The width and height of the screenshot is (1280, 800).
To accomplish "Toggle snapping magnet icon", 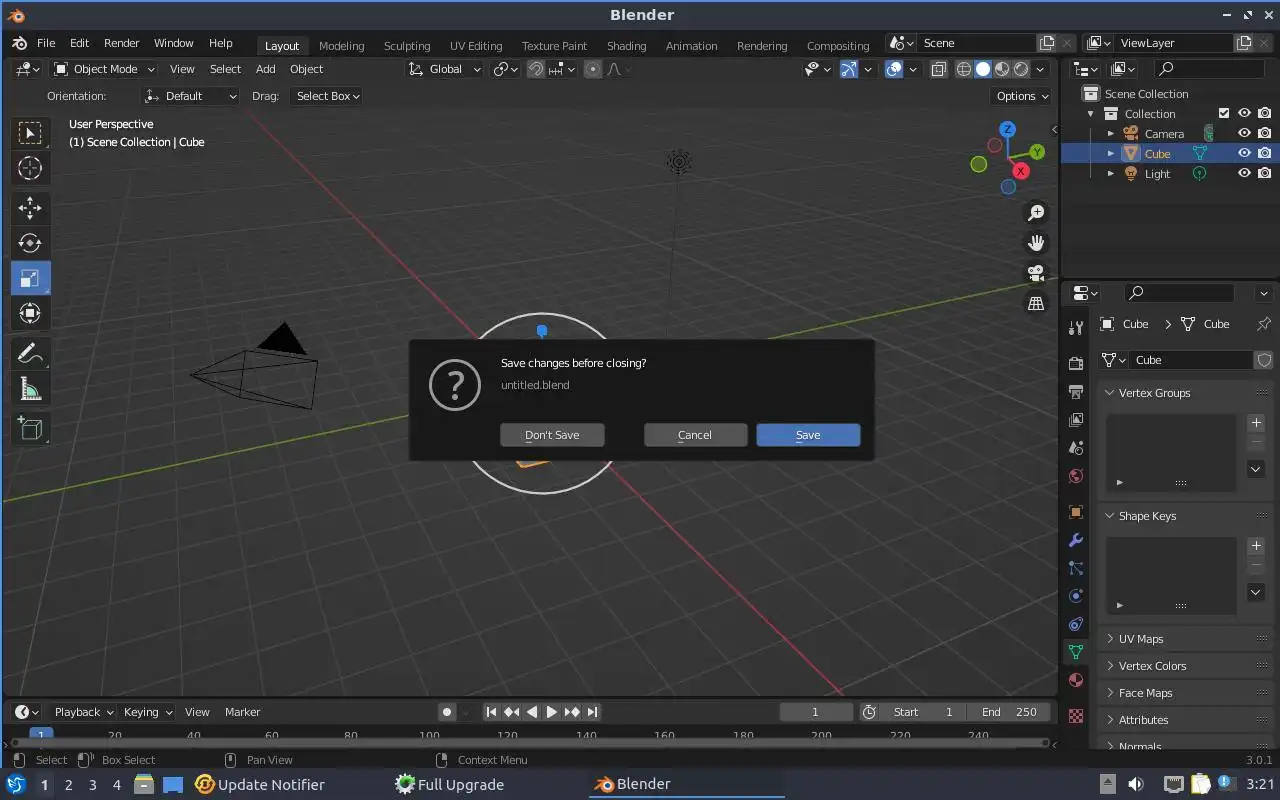I will [536, 69].
